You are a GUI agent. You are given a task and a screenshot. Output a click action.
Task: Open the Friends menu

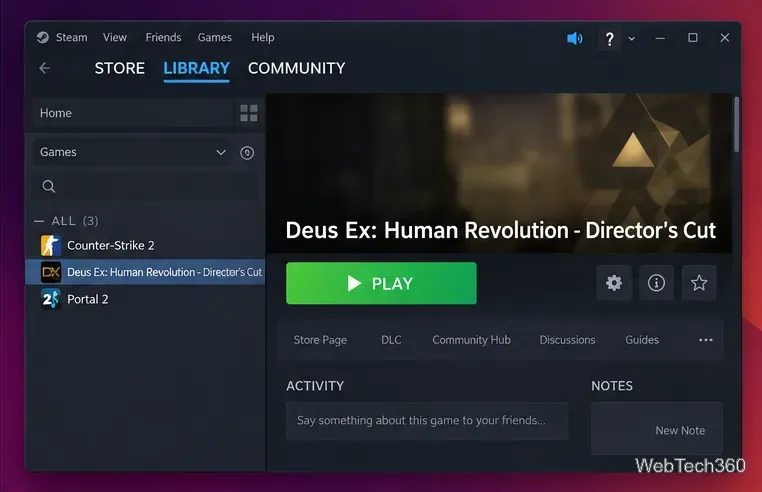click(163, 37)
